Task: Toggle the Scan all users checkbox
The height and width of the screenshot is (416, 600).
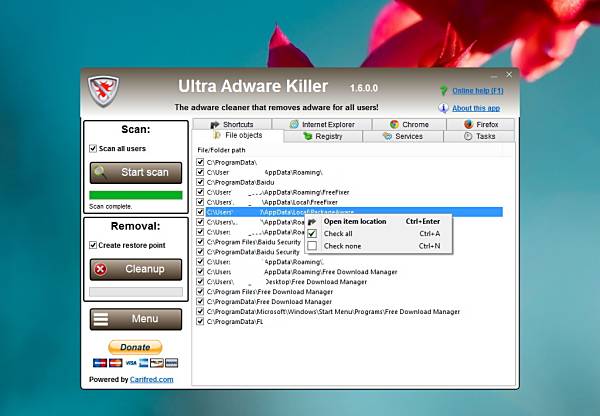Action: 93,148
